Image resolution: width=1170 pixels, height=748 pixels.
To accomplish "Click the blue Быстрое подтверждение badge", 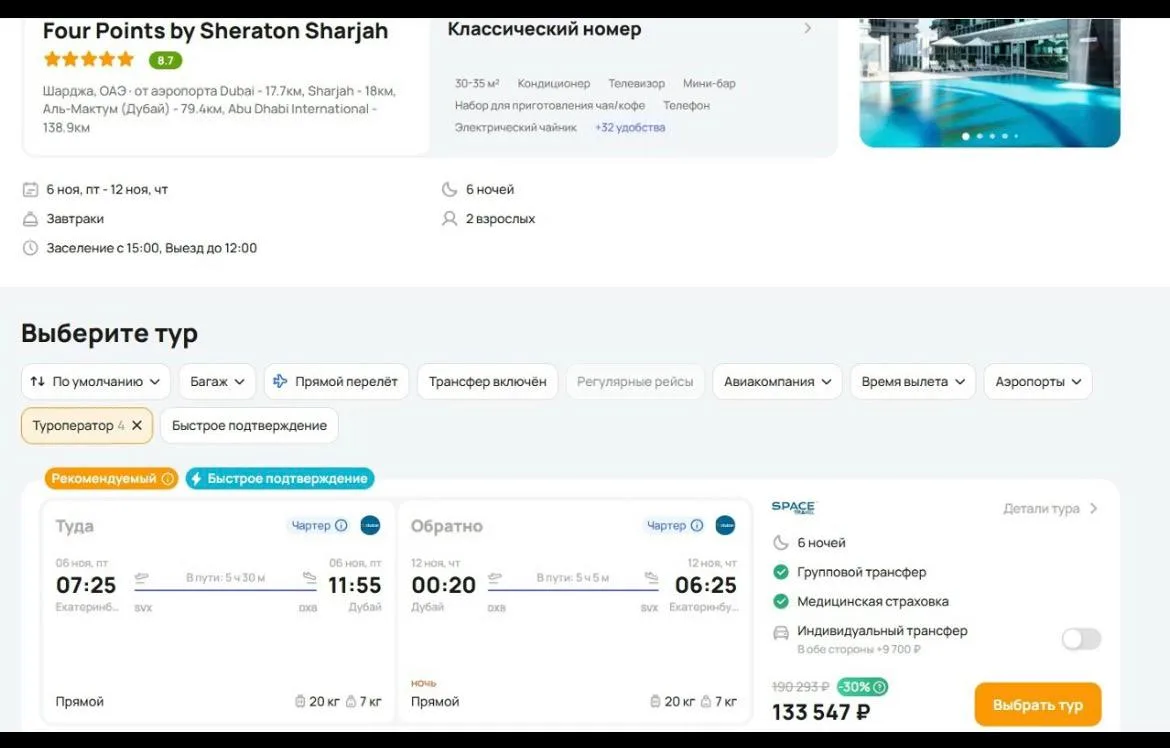I will [280, 479].
